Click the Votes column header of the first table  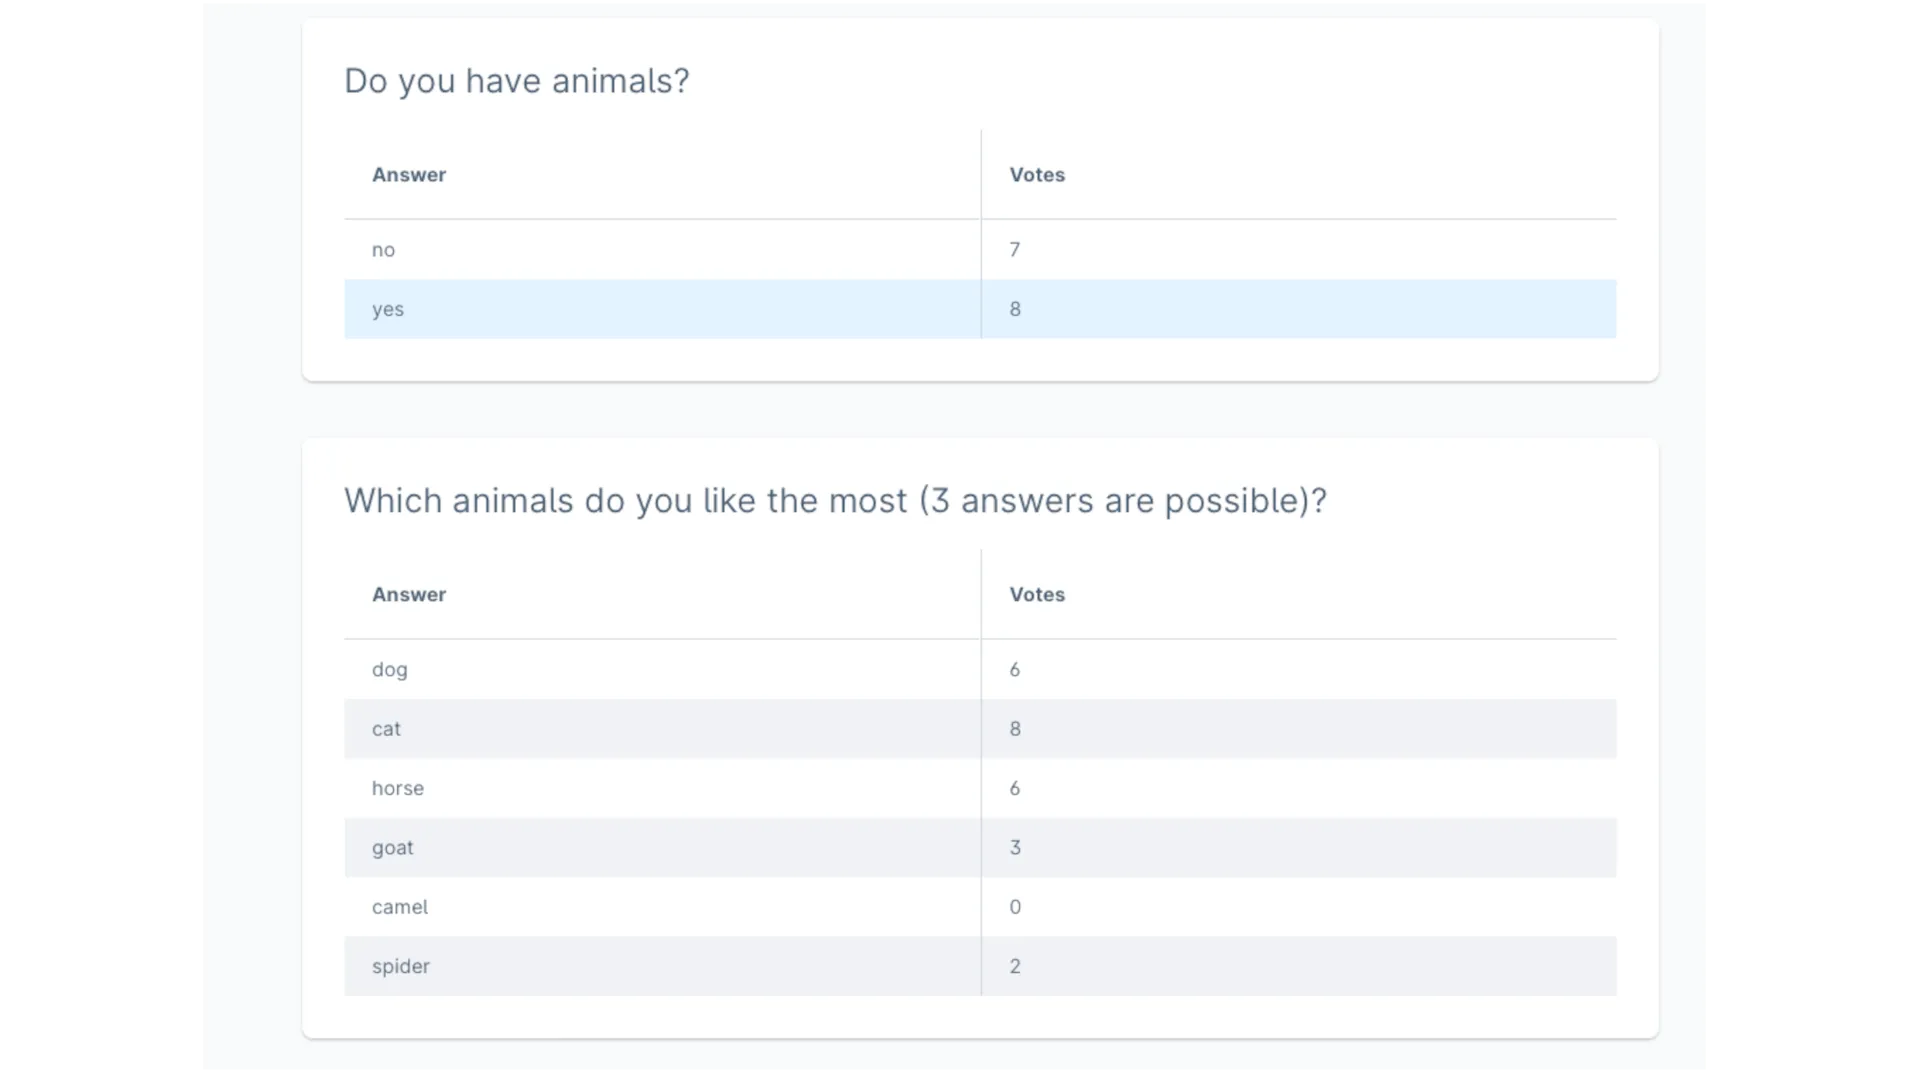coord(1037,174)
